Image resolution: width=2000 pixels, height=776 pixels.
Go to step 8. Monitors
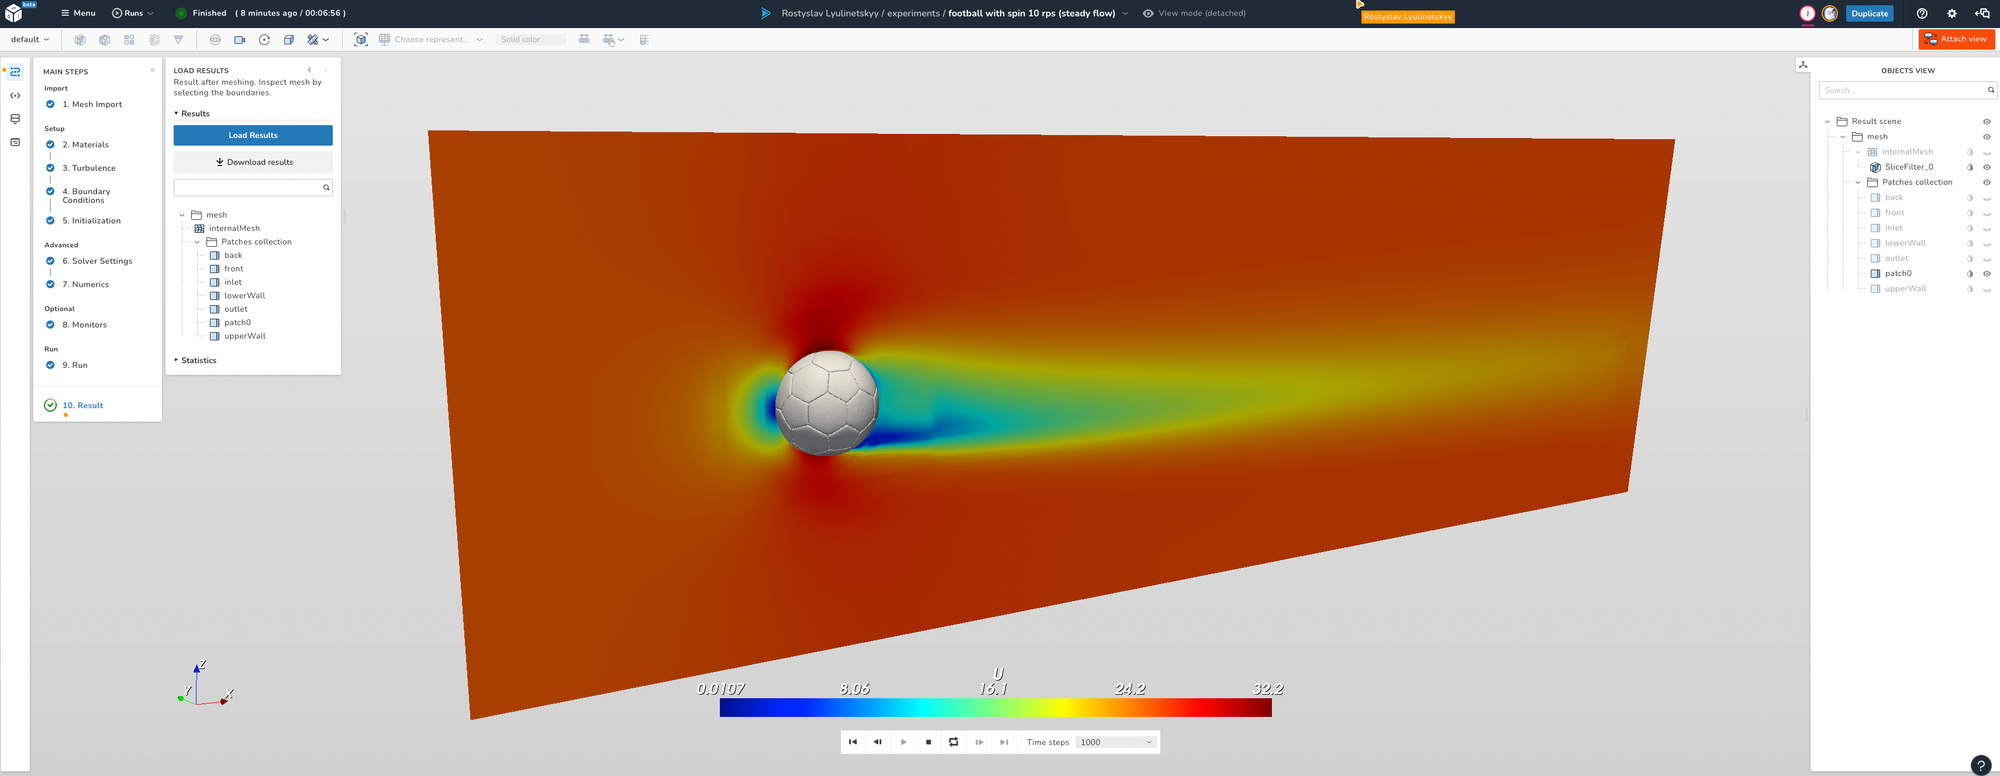[x=85, y=325]
